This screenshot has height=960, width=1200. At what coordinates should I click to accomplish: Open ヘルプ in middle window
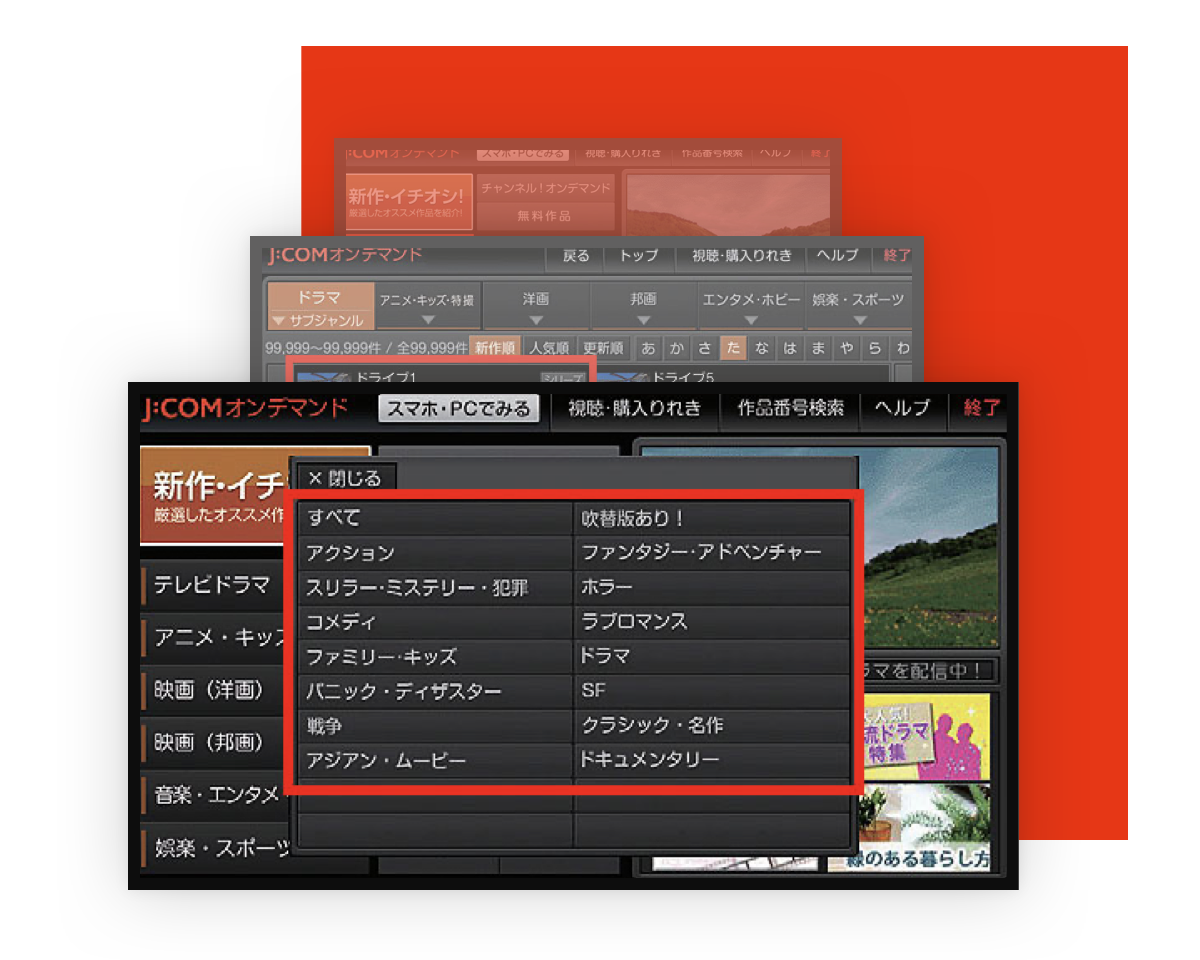pos(838,256)
